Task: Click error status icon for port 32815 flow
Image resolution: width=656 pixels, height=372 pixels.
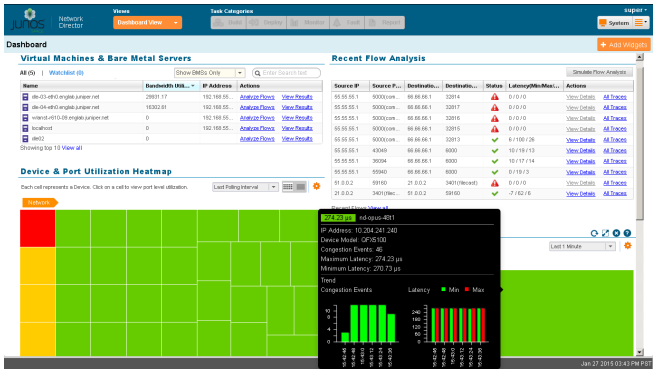Action: click(495, 129)
